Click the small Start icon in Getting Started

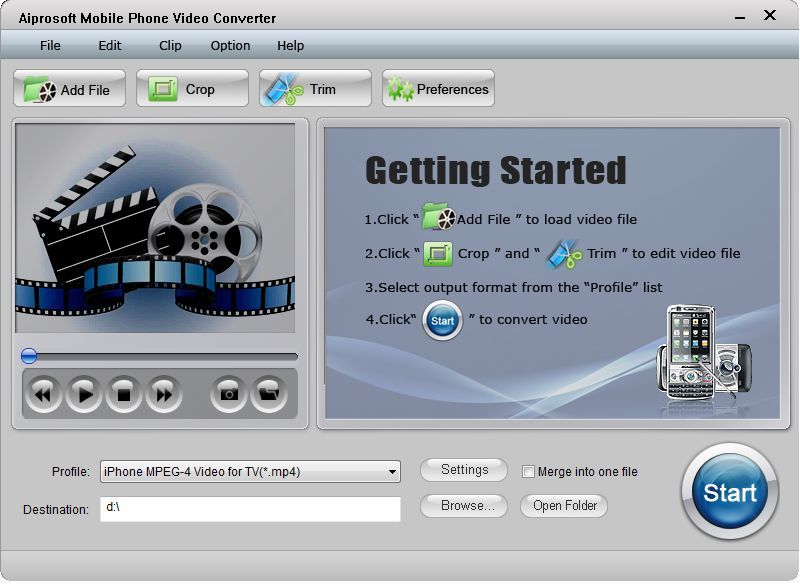[440, 322]
